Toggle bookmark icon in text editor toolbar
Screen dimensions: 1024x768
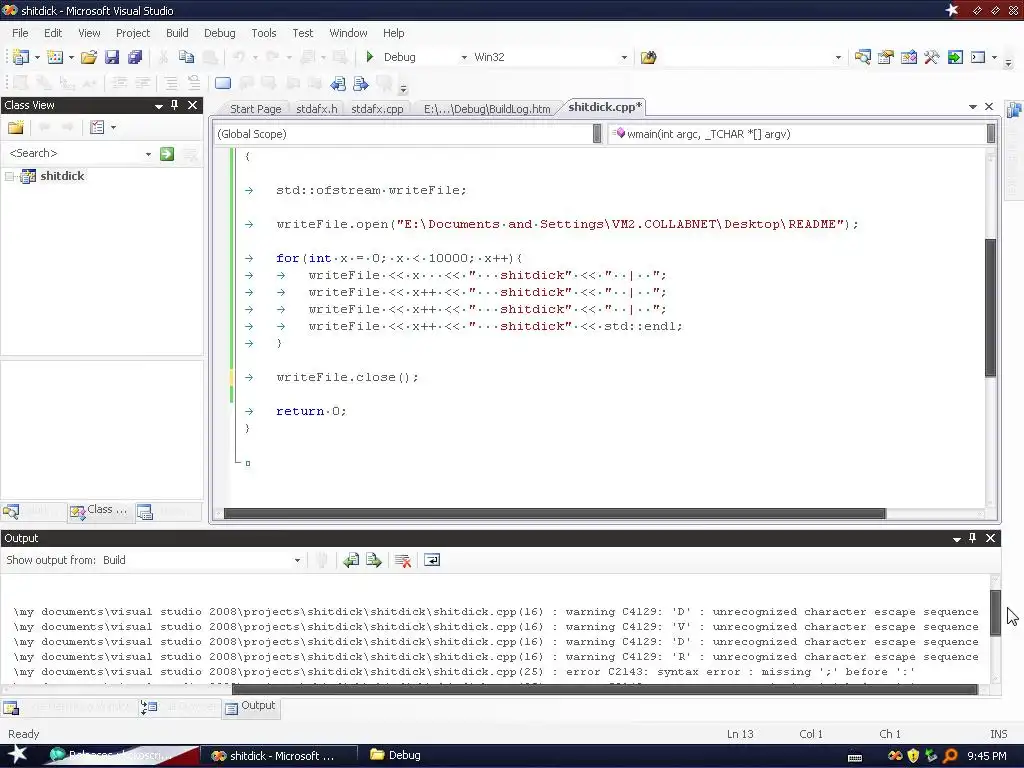(223, 83)
